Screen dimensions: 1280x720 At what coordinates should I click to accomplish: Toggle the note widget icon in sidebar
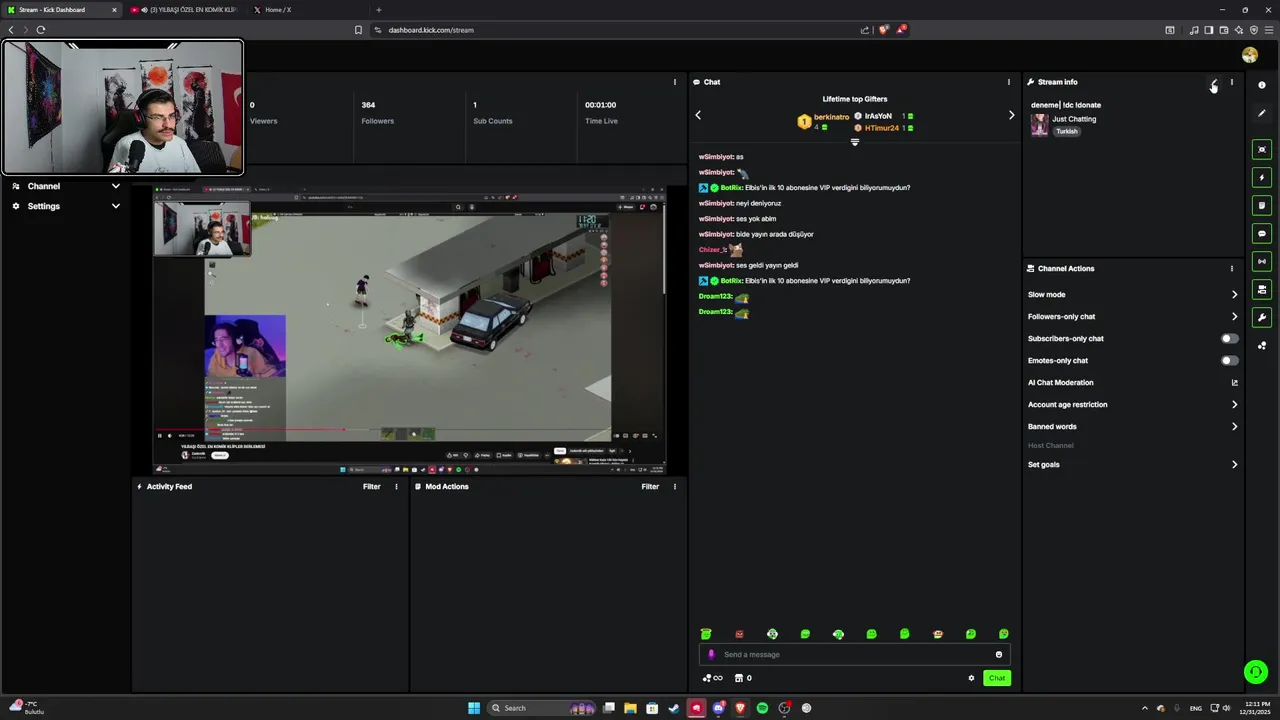click(1262, 205)
